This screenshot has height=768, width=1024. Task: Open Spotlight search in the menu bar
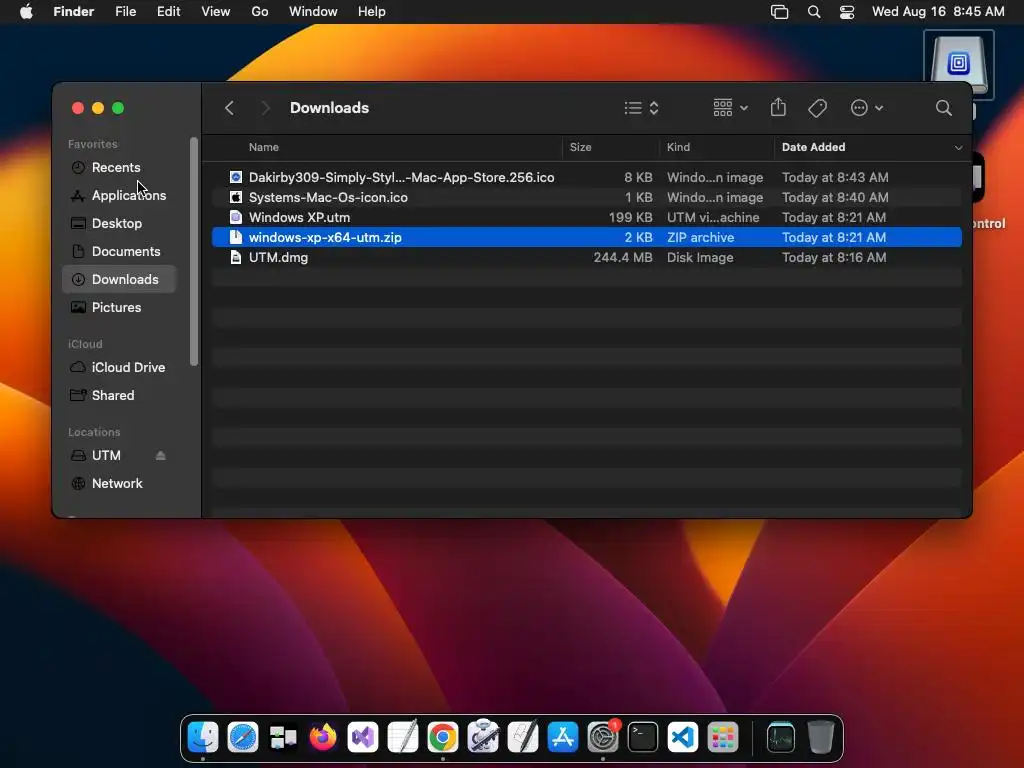pyautogui.click(x=814, y=12)
